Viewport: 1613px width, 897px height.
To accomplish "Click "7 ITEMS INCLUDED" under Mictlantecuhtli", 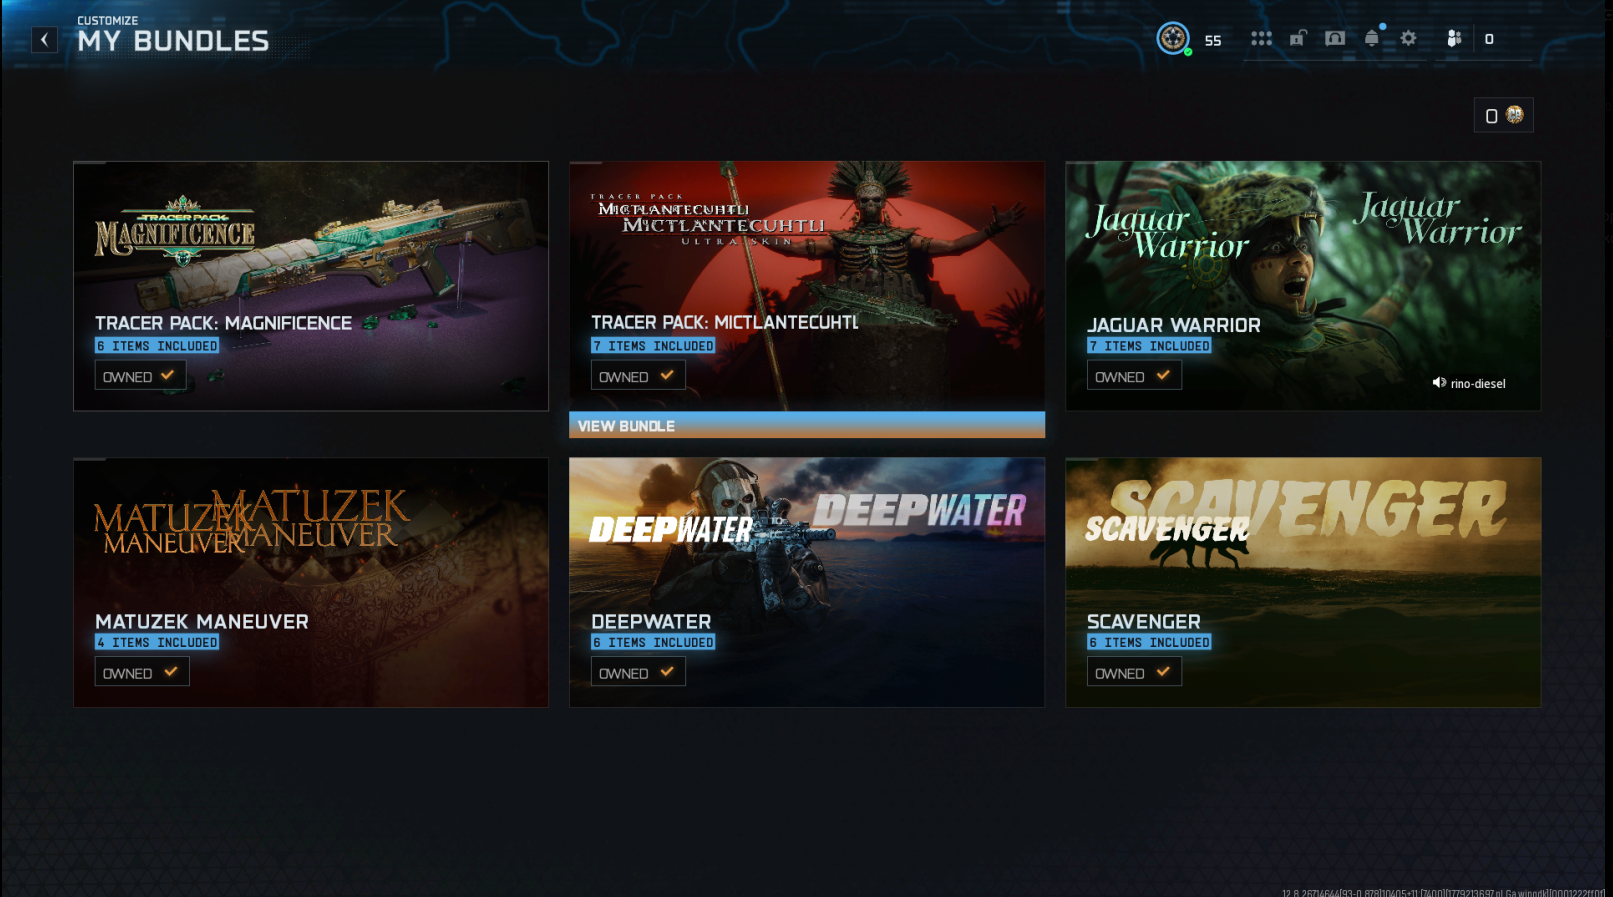I will pos(653,346).
